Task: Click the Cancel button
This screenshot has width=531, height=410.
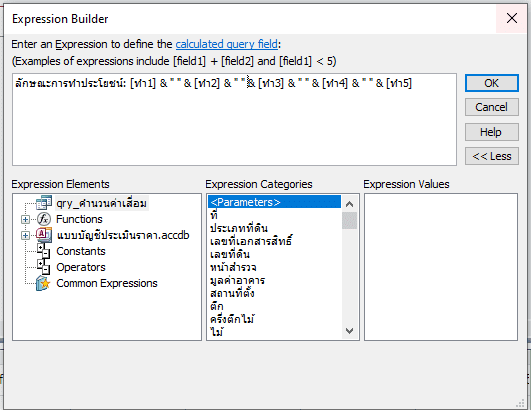Action: click(x=491, y=107)
